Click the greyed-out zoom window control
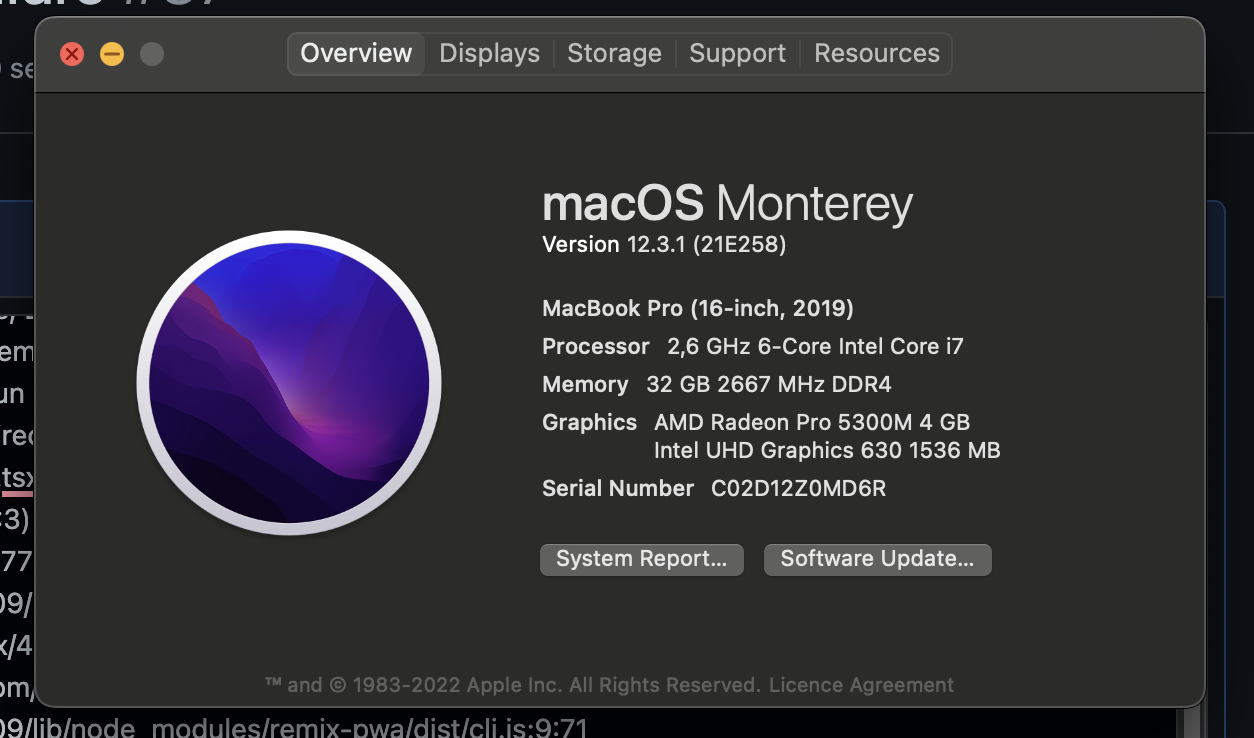The height and width of the screenshot is (738, 1254). [x=152, y=55]
